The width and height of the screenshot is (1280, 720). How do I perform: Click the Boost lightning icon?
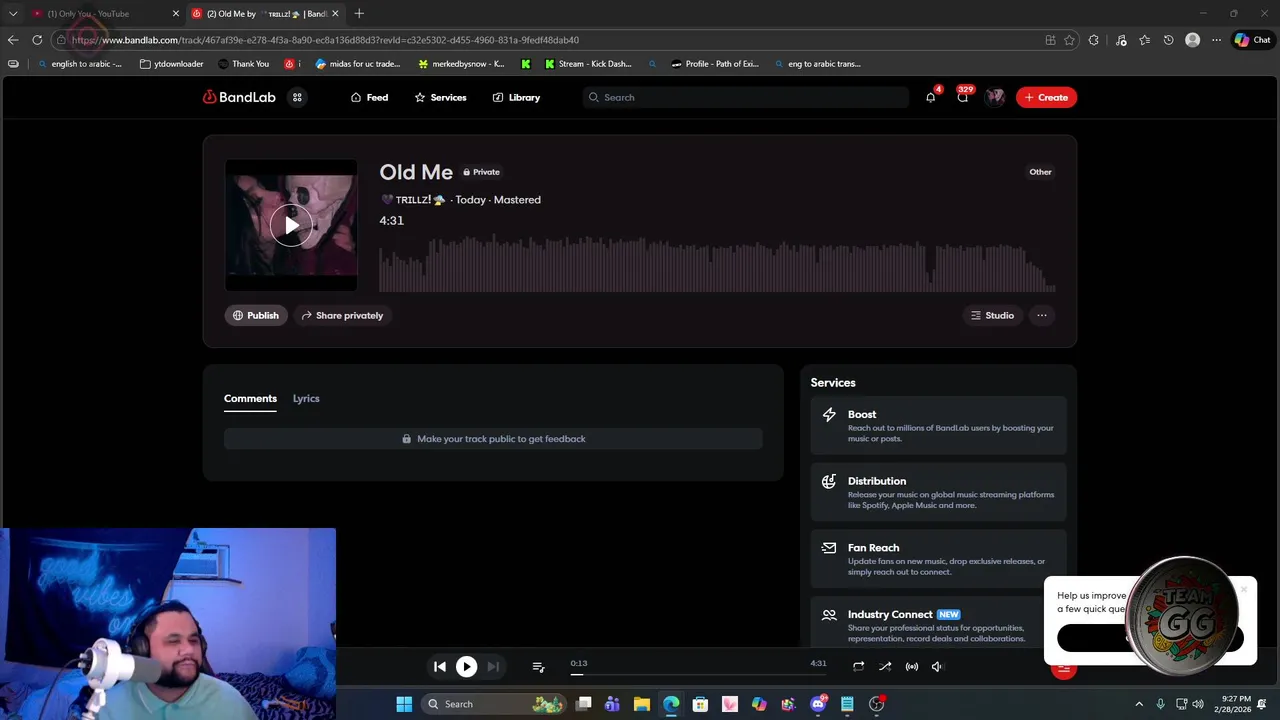tap(829, 415)
